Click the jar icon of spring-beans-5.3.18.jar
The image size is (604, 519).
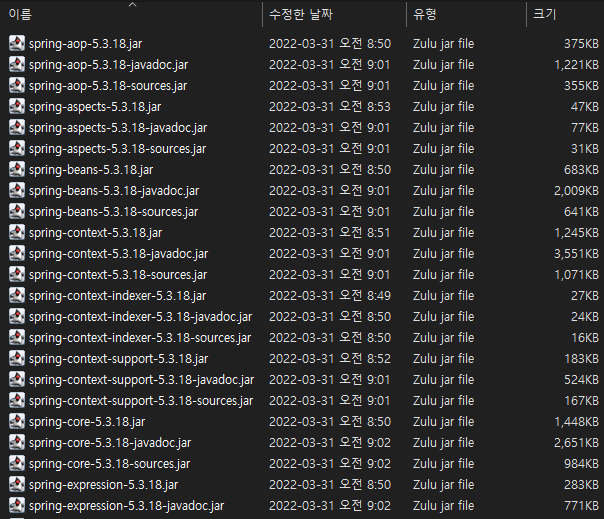pyautogui.click(x=17, y=169)
